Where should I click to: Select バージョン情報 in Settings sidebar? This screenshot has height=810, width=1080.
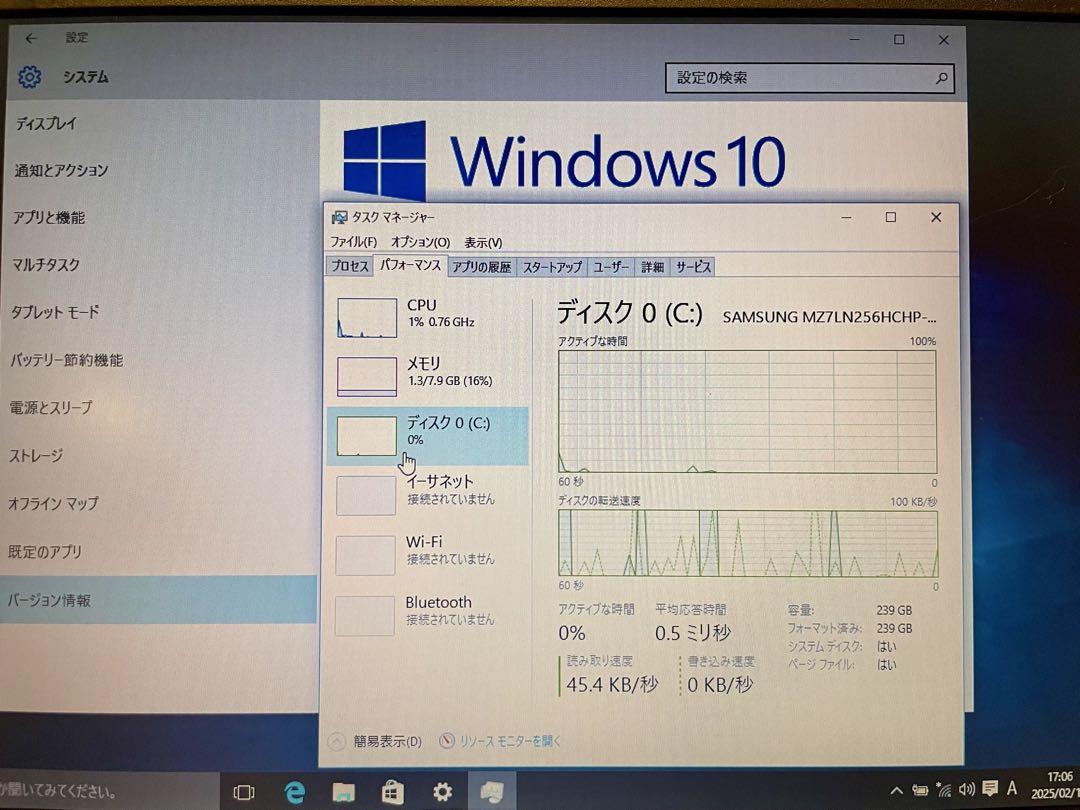point(158,600)
